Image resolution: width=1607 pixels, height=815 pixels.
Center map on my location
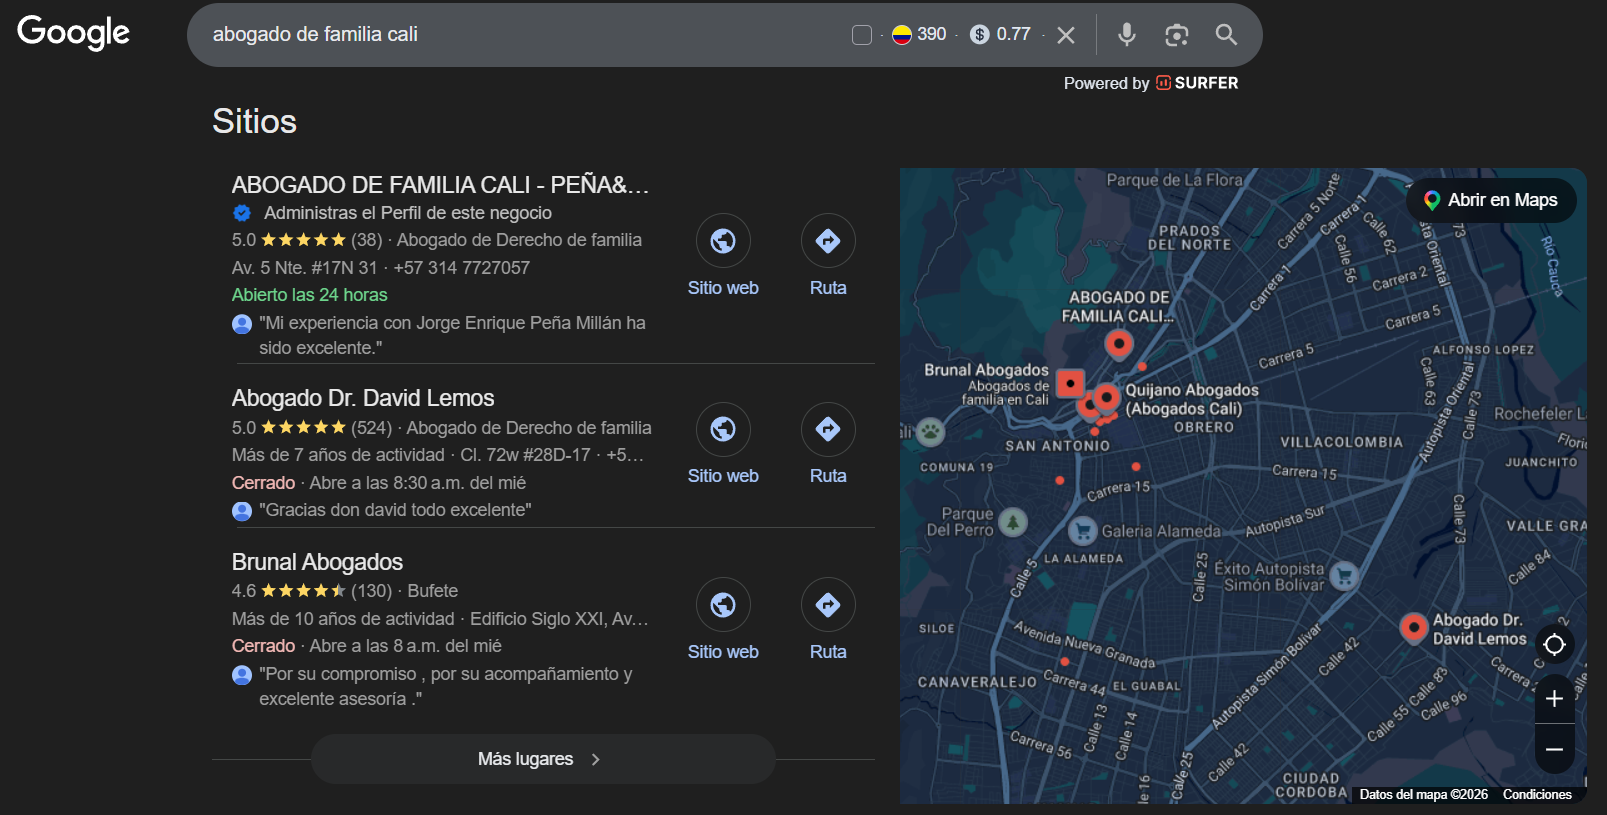click(1554, 644)
